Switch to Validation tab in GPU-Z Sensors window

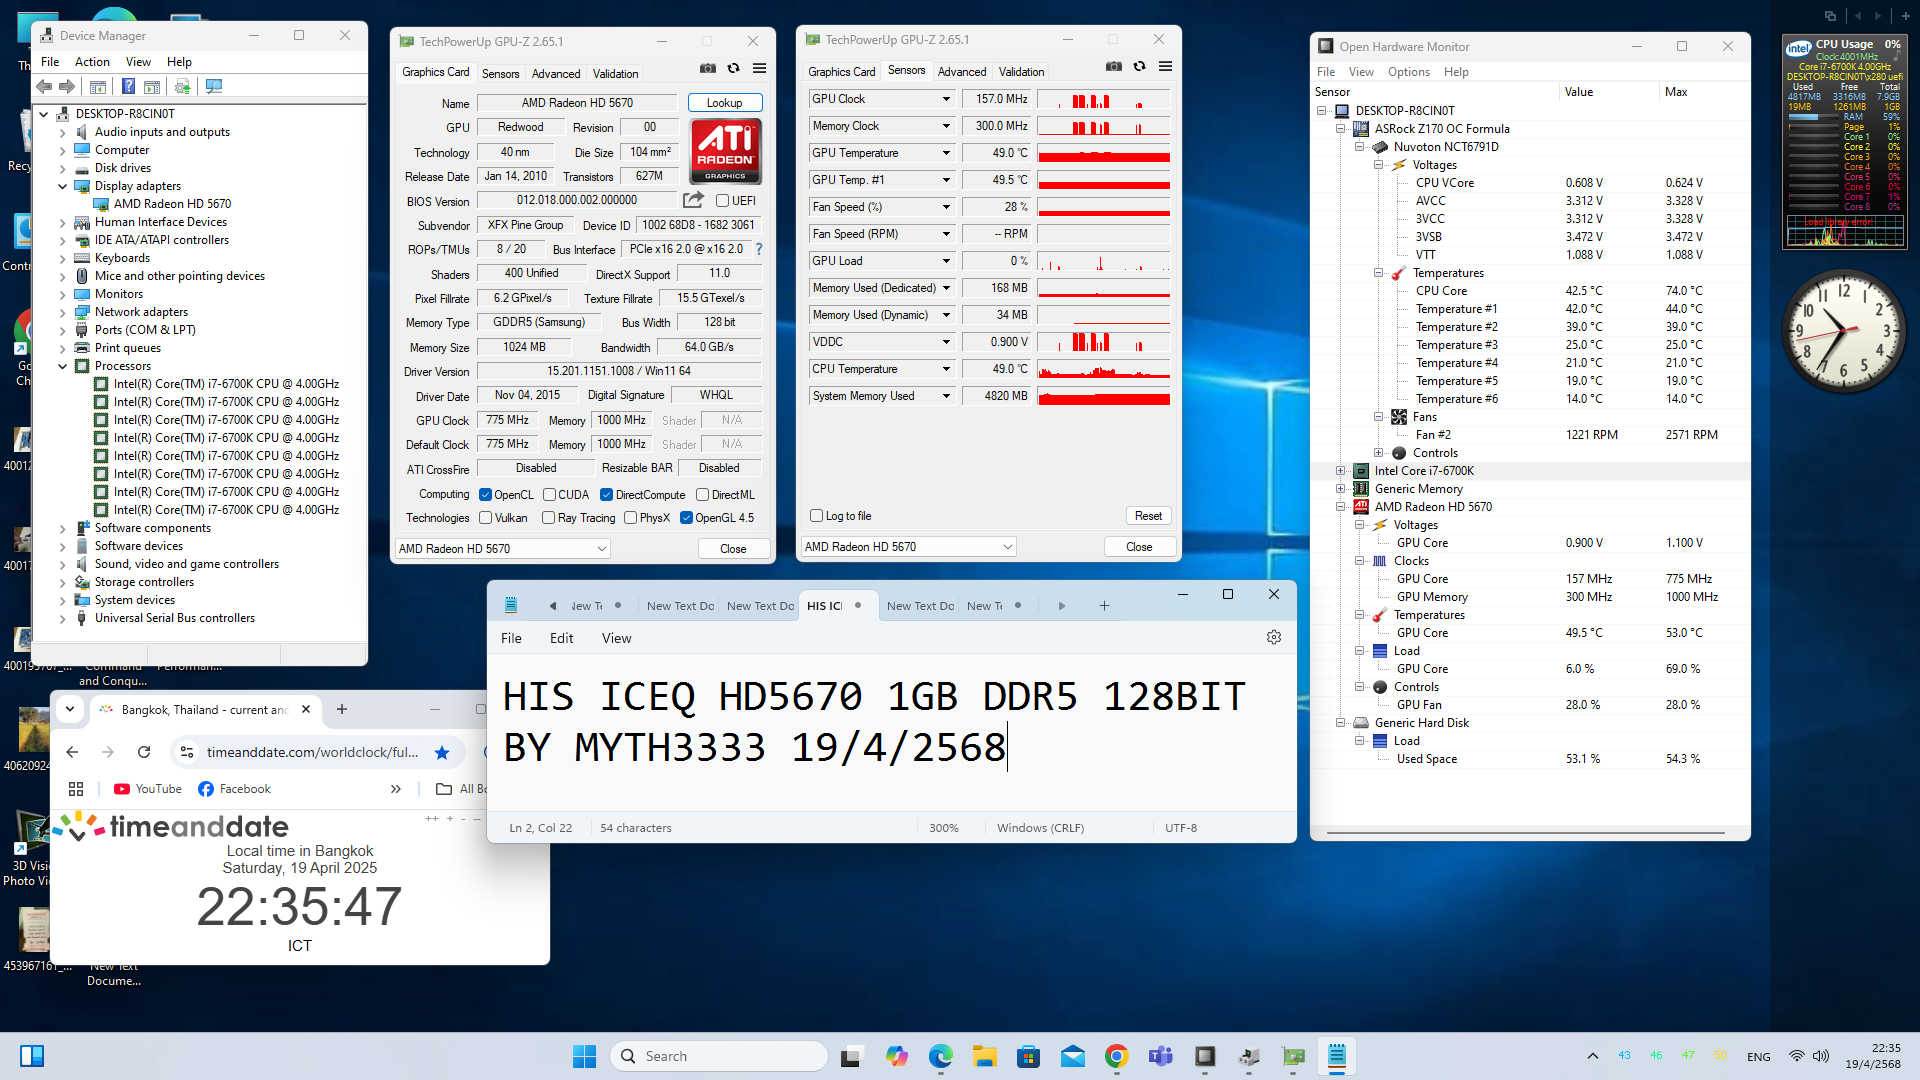tap(1021, 72)
